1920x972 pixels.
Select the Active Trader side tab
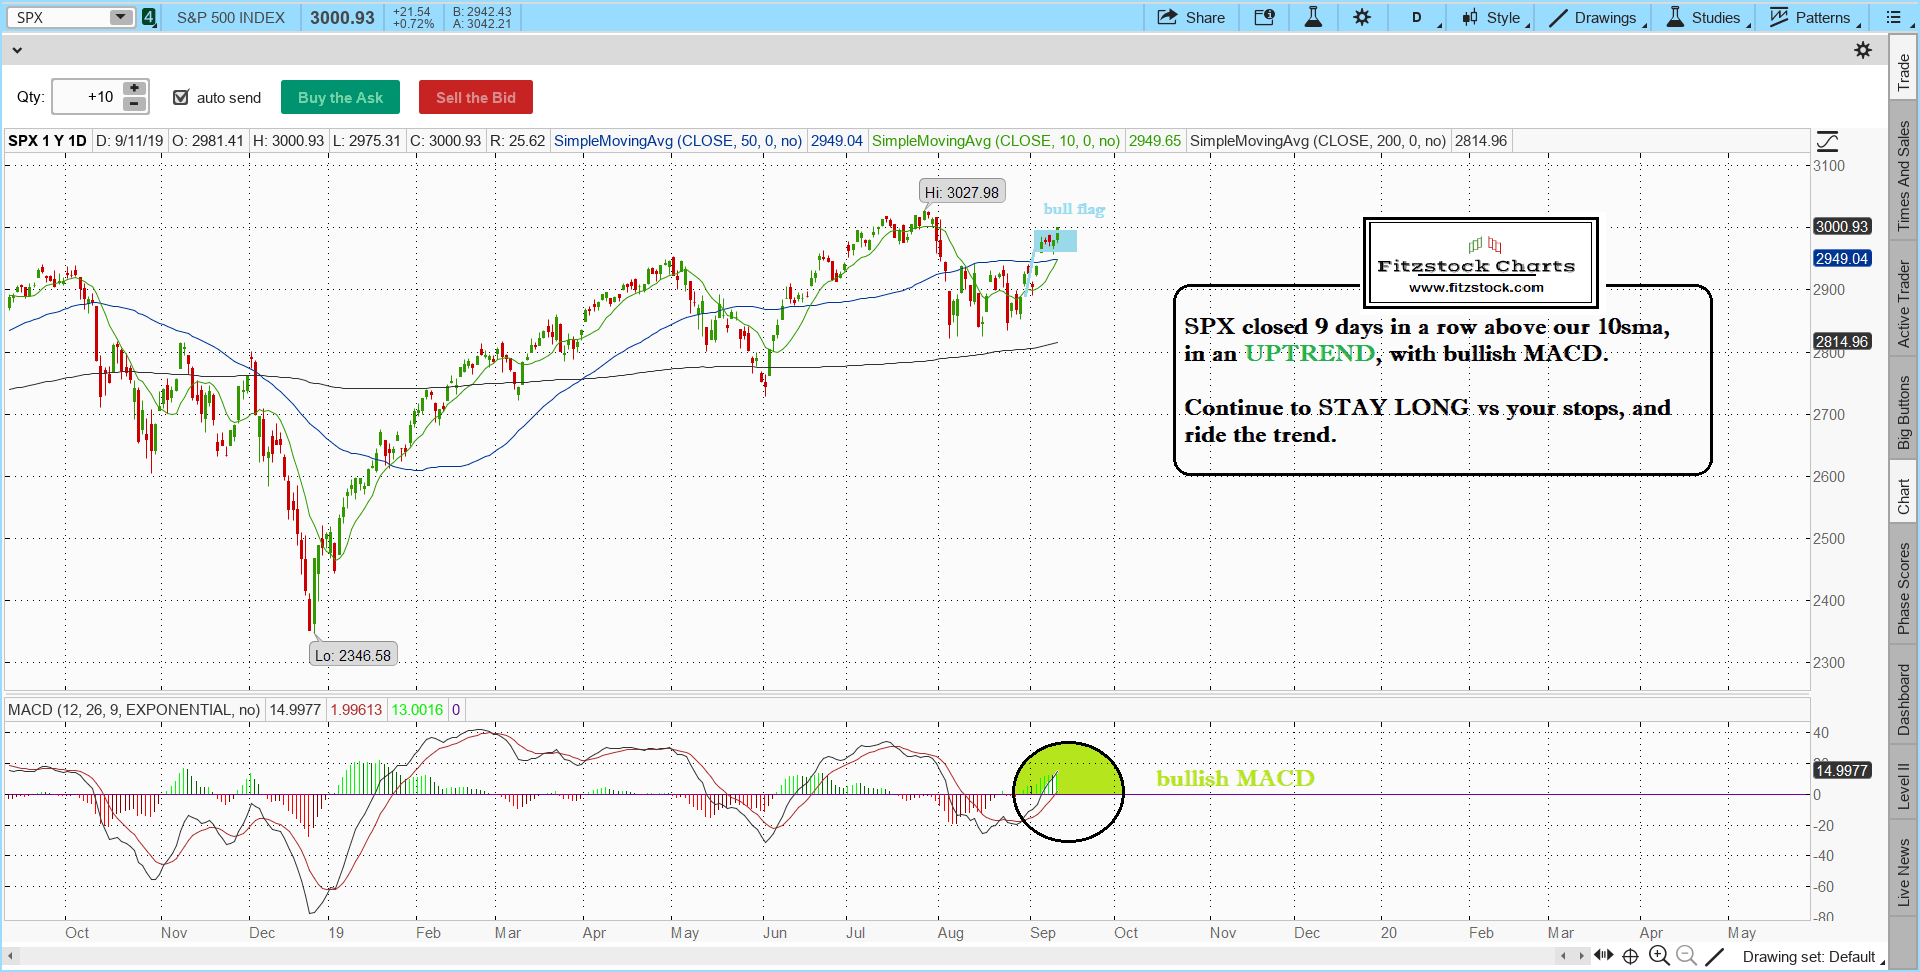tap(1904, 304)
